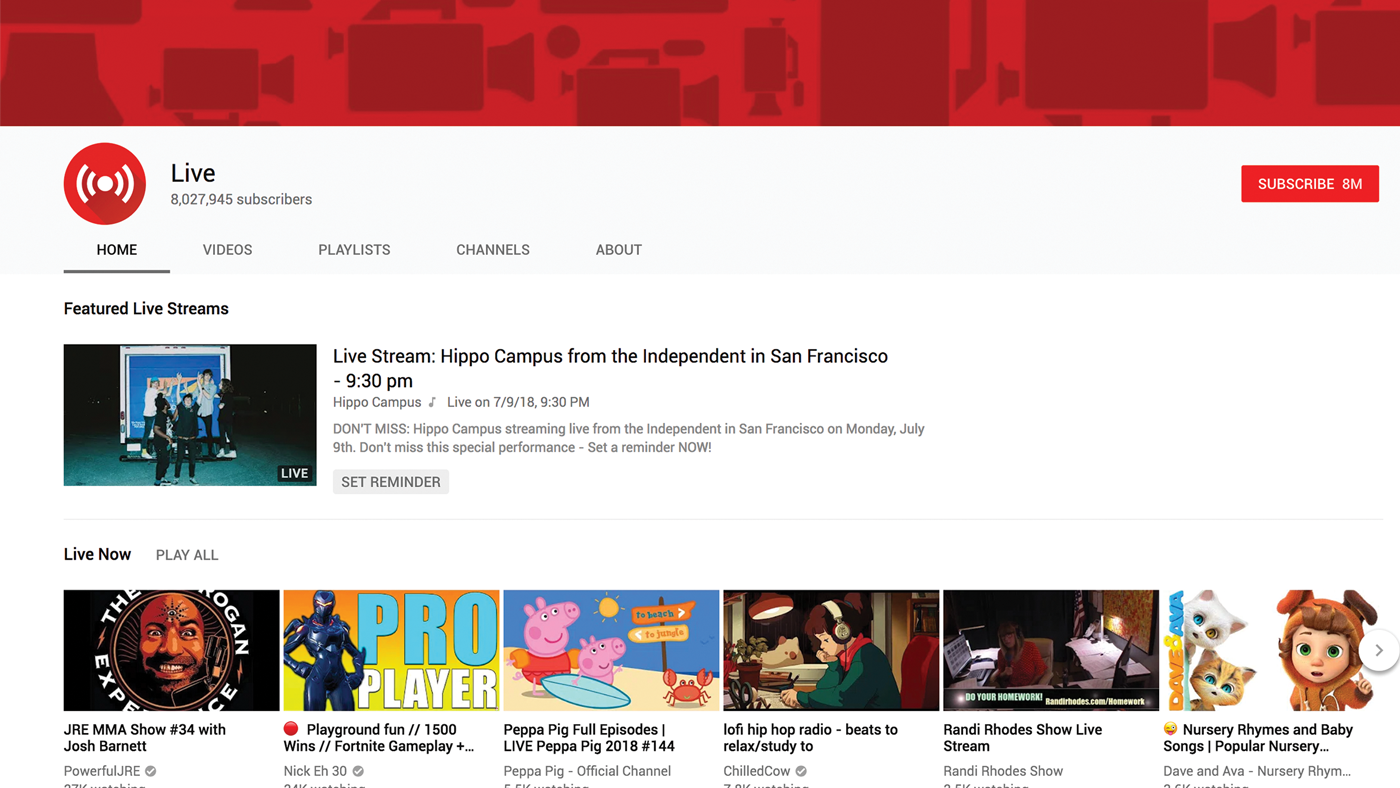Switch to the CHANNELS tab
Screen dimensions: 1400x788
pos(493,249)
